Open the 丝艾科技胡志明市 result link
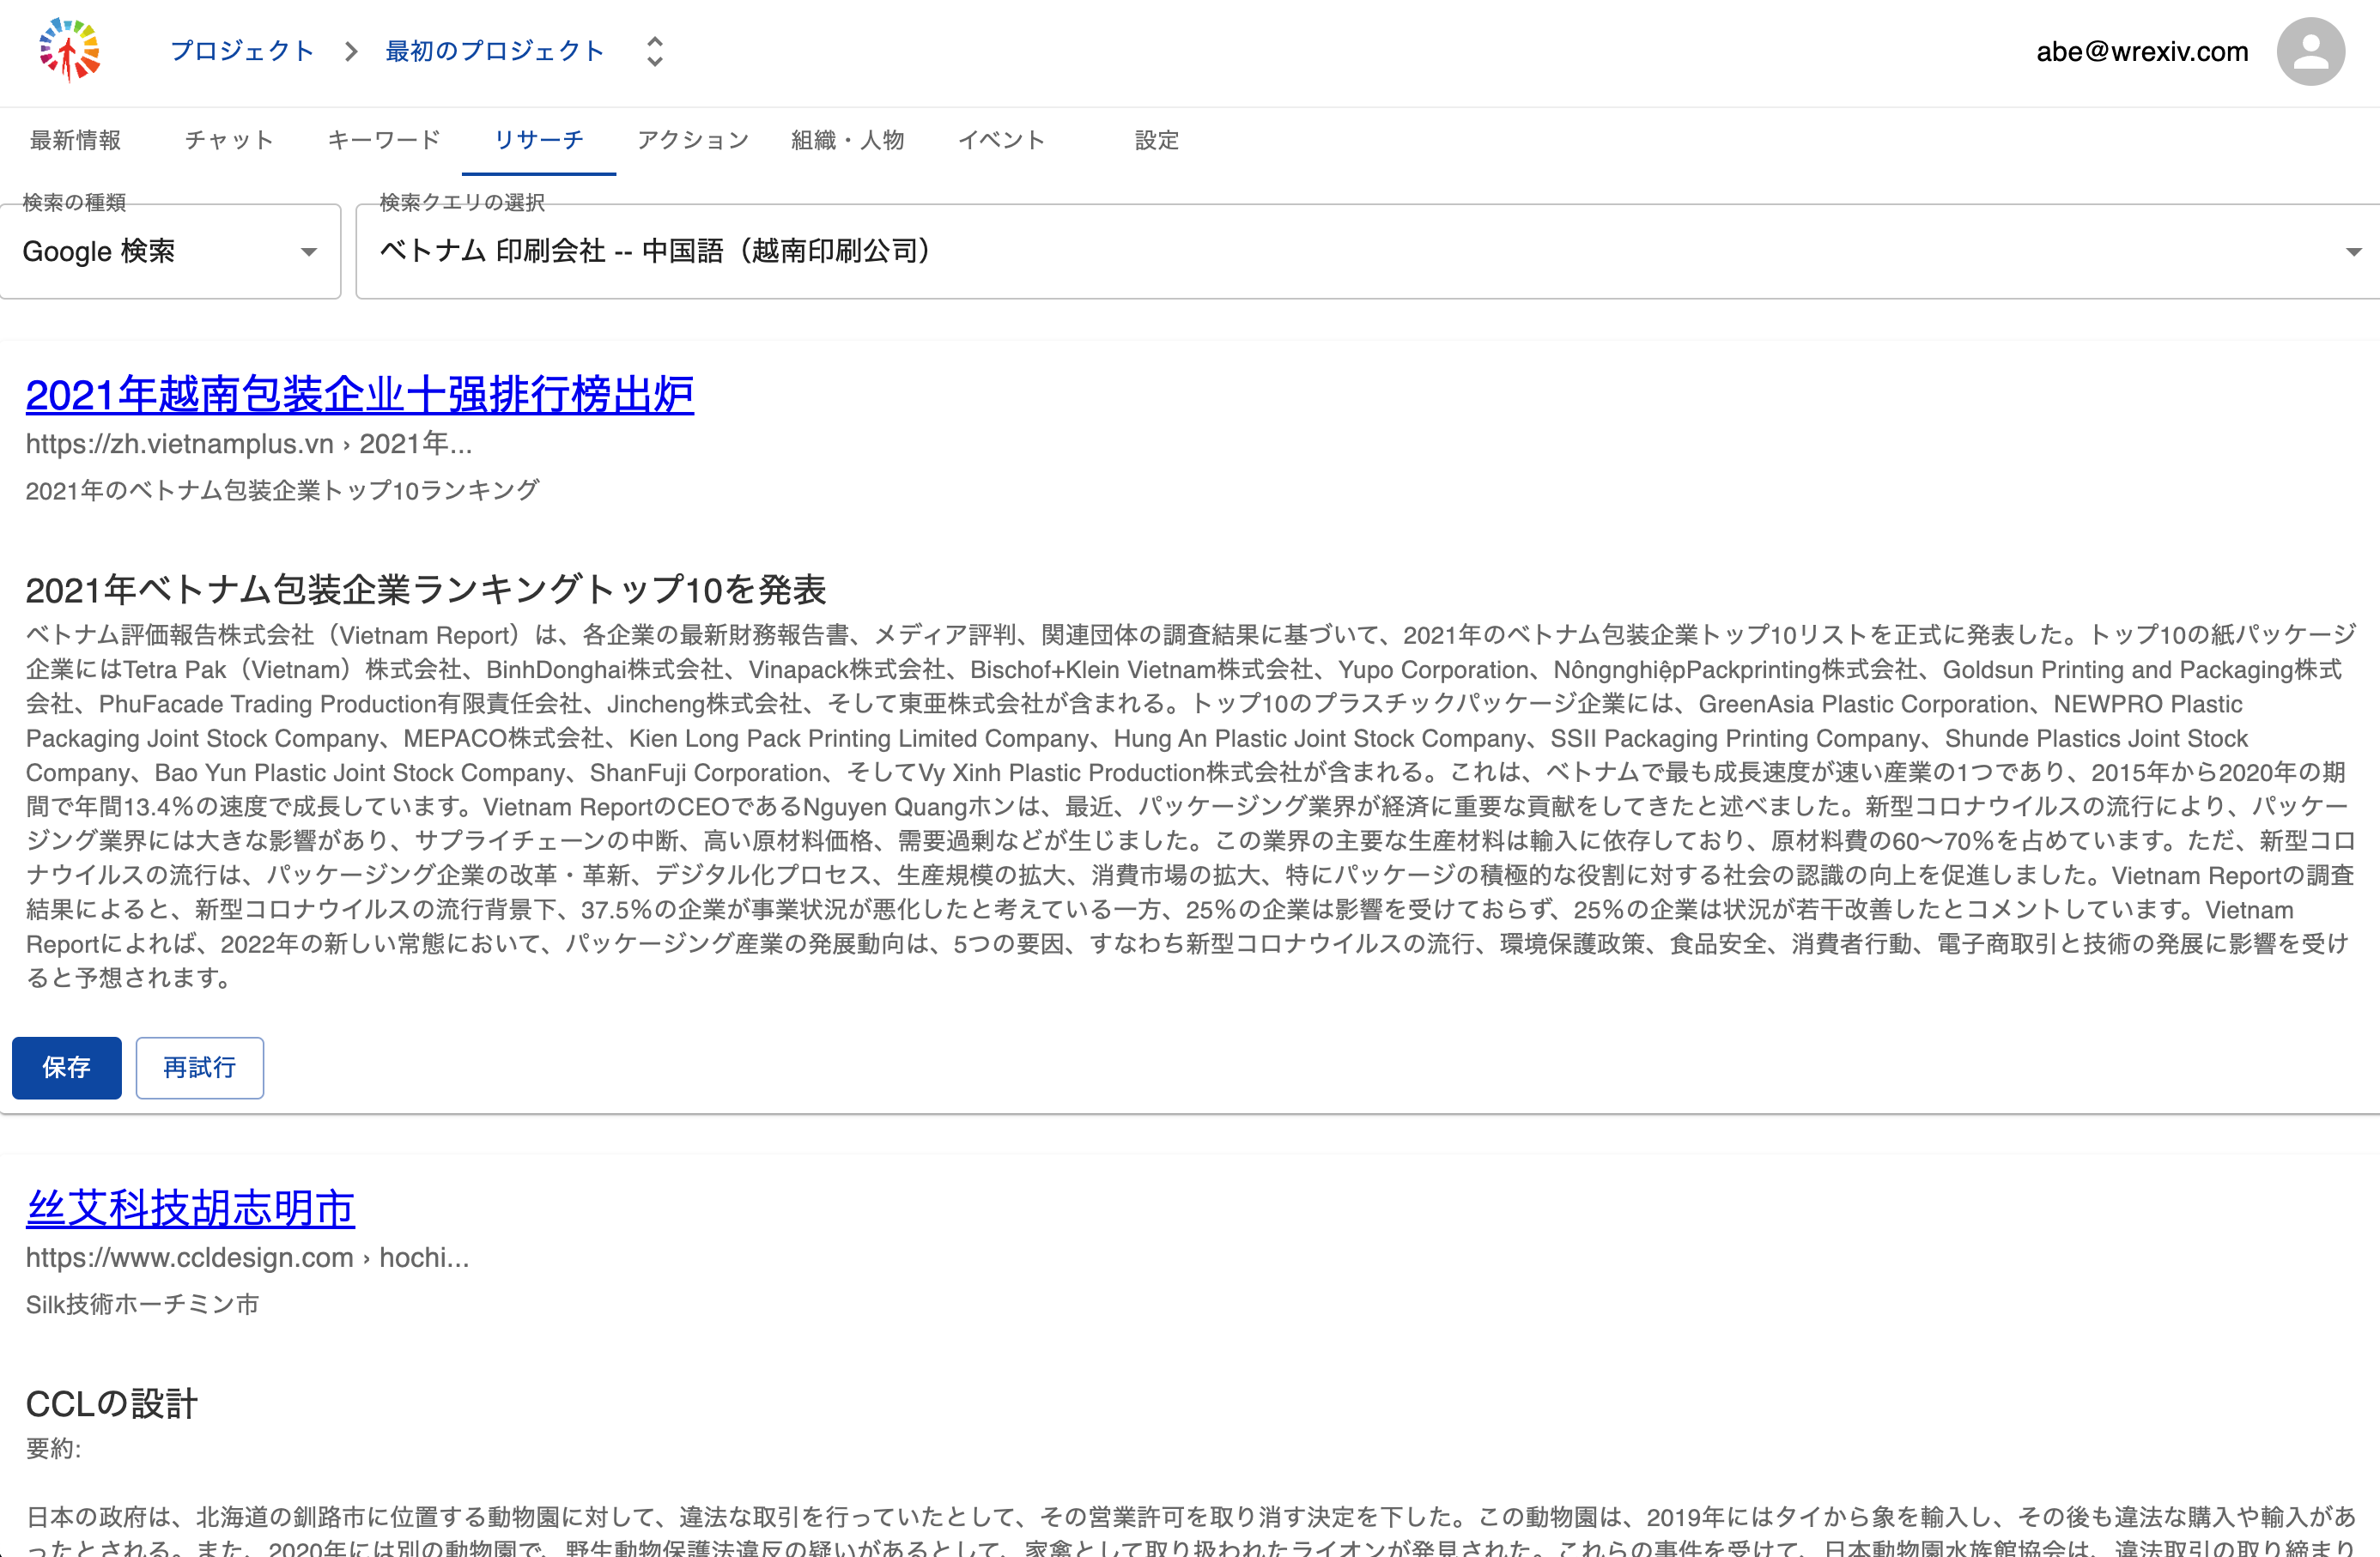The width and height of the screenshot is (2380, 1557). [190, 1208]
